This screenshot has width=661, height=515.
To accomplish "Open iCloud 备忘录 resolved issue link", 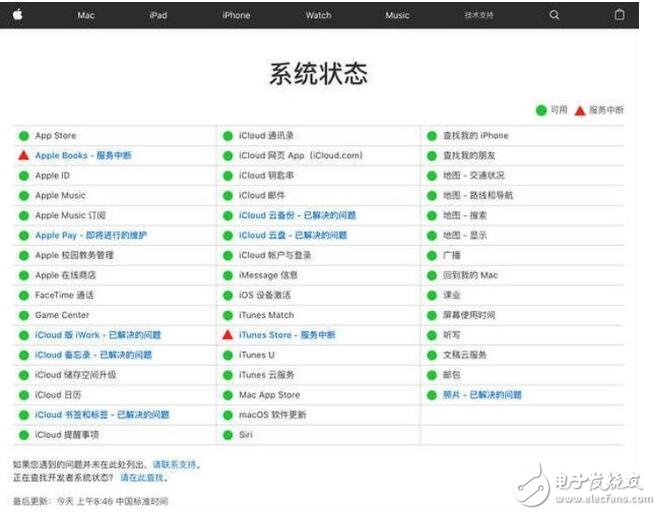I will coord(93,355).
